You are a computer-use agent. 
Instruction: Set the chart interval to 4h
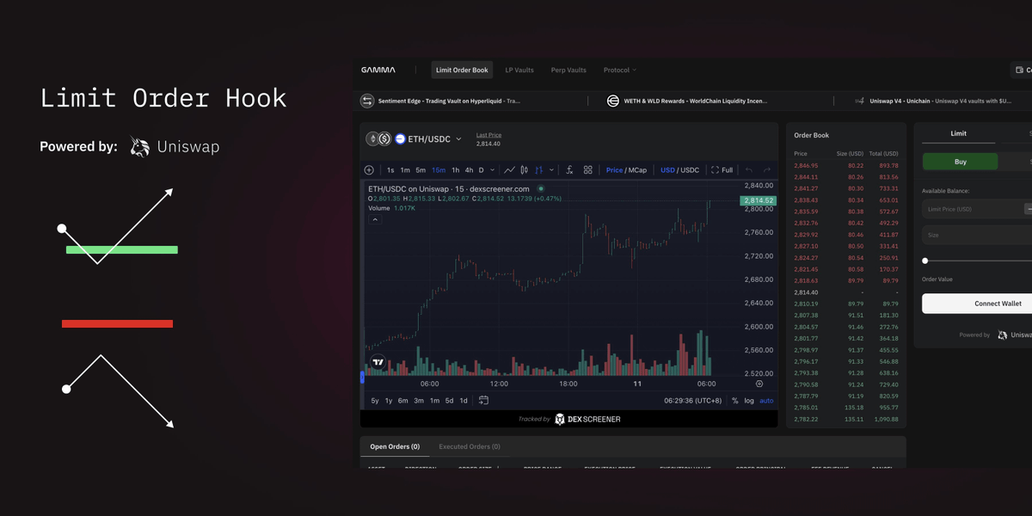pos(469,170)
